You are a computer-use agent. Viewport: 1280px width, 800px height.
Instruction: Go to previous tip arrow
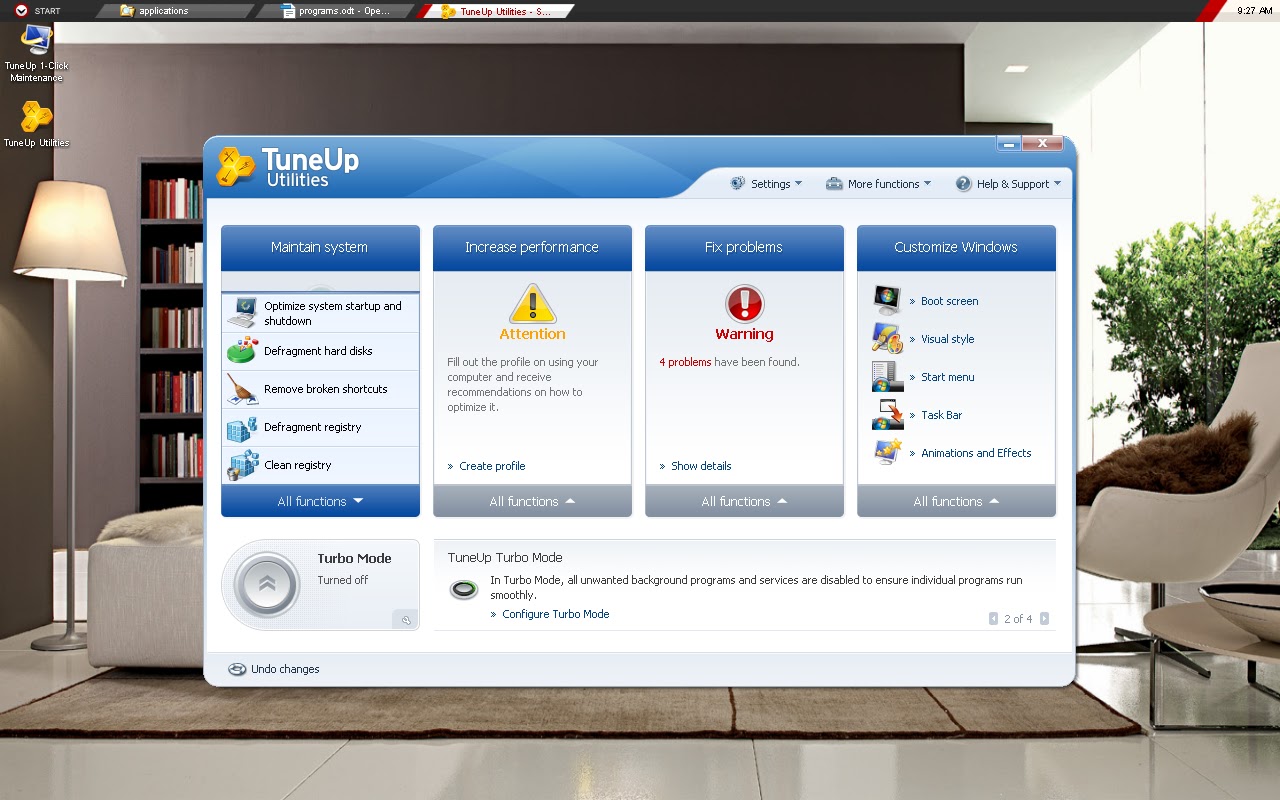click(993, 619)
